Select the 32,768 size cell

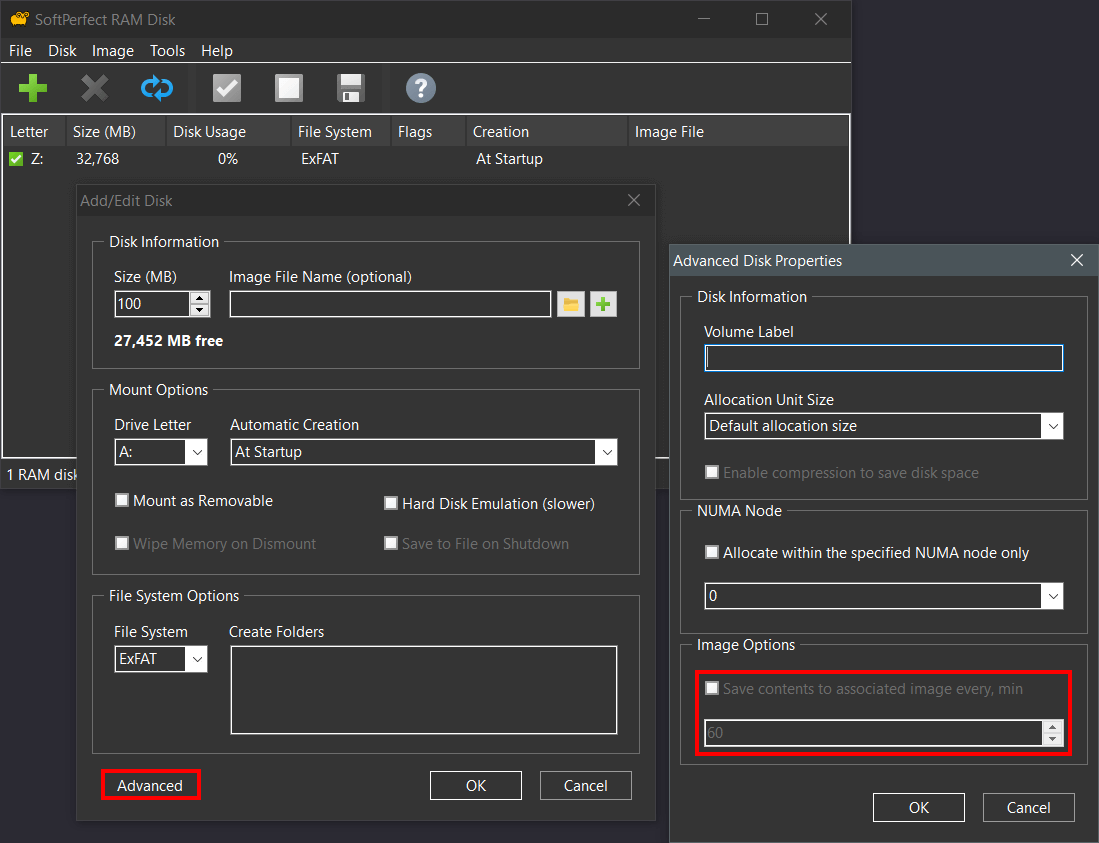click(x=97, y=159)
